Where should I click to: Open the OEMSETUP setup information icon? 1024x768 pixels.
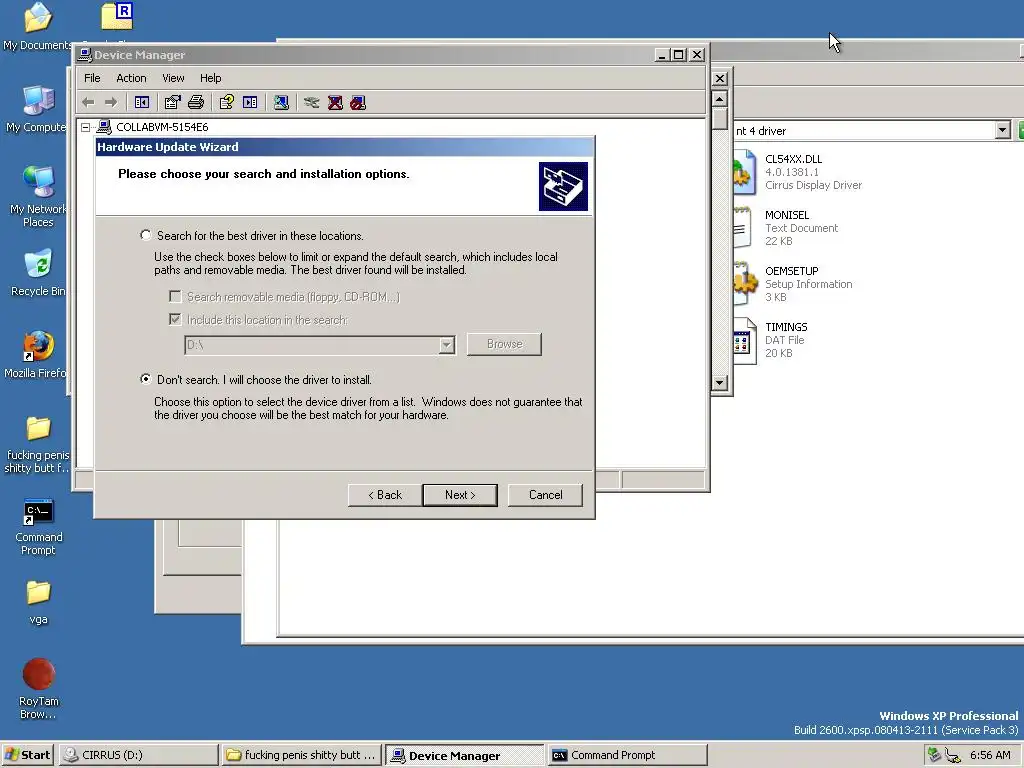click(745, 283)
